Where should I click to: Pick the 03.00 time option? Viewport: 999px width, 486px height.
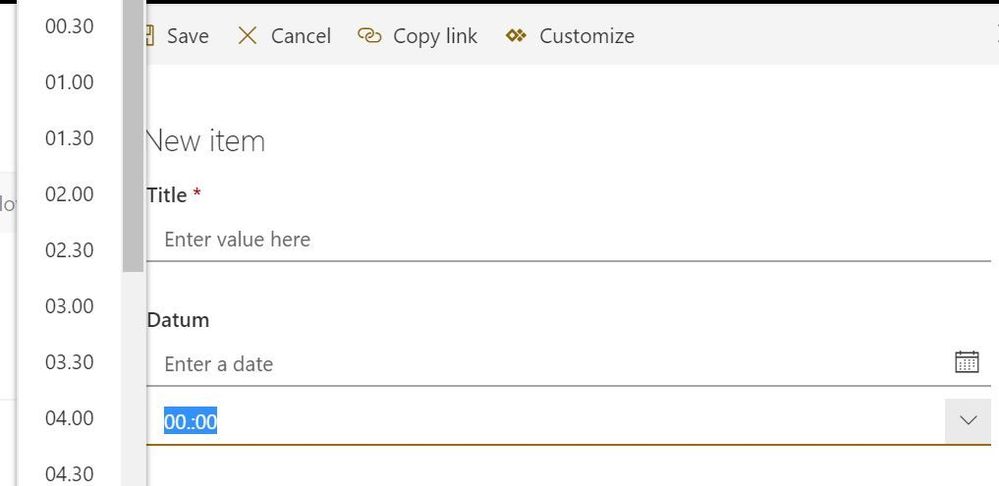click(x=69, y=306)
